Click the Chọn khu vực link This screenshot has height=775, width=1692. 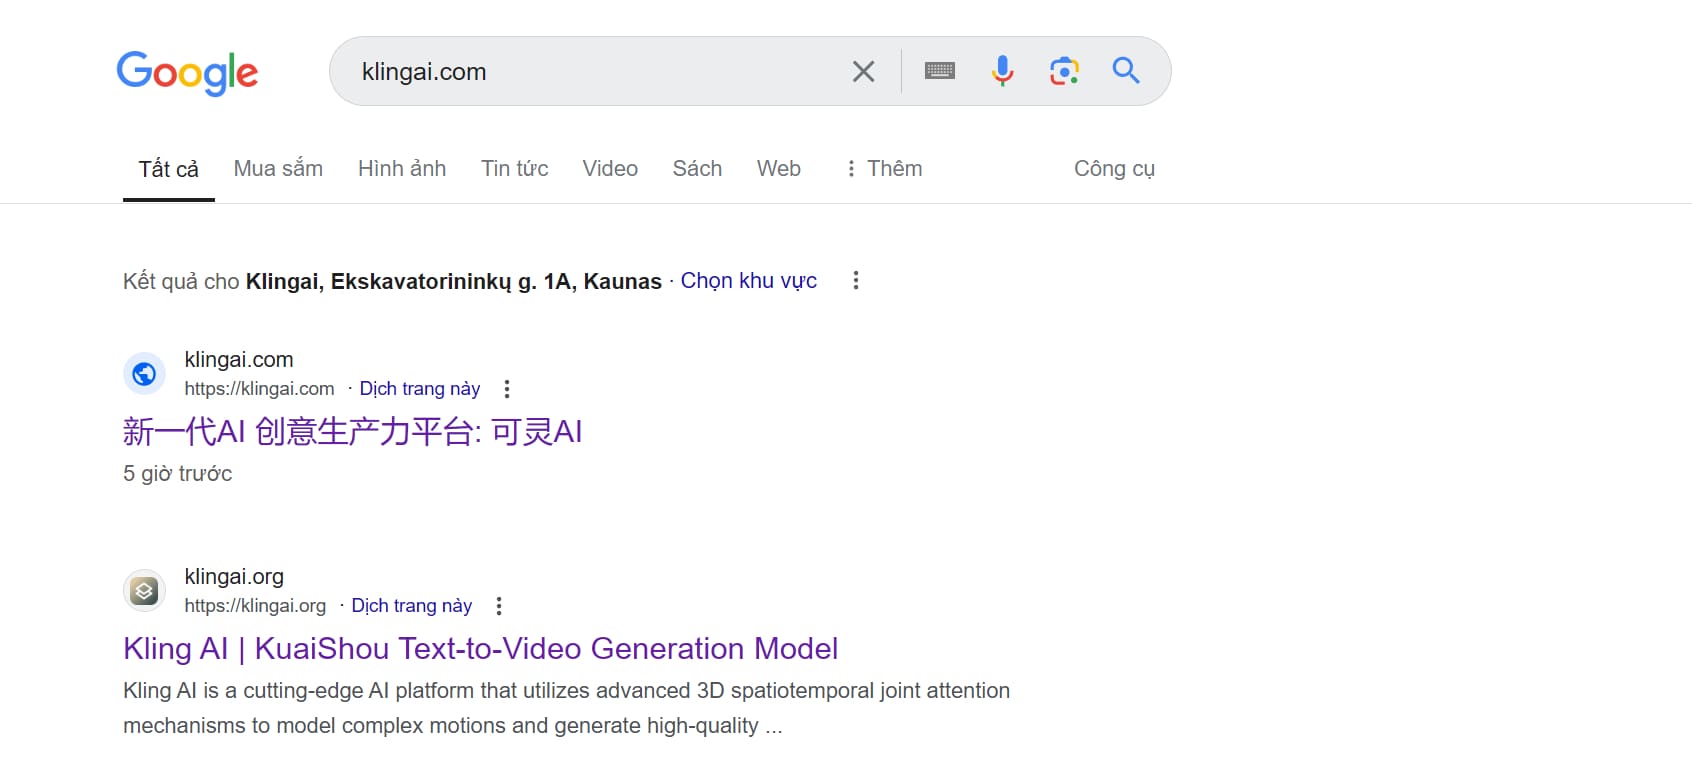click(749, 281)
